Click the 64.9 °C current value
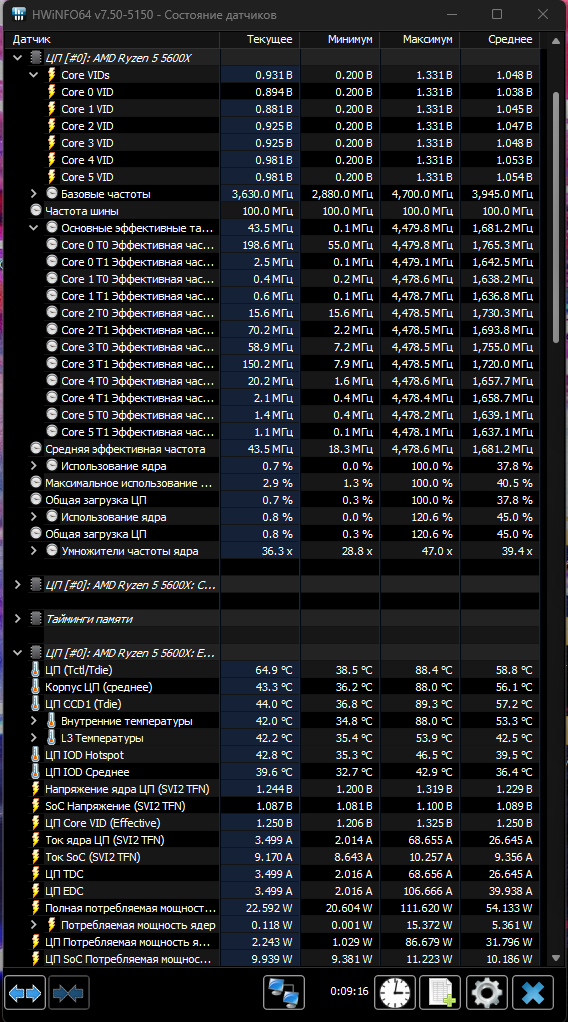 point(273,669)
